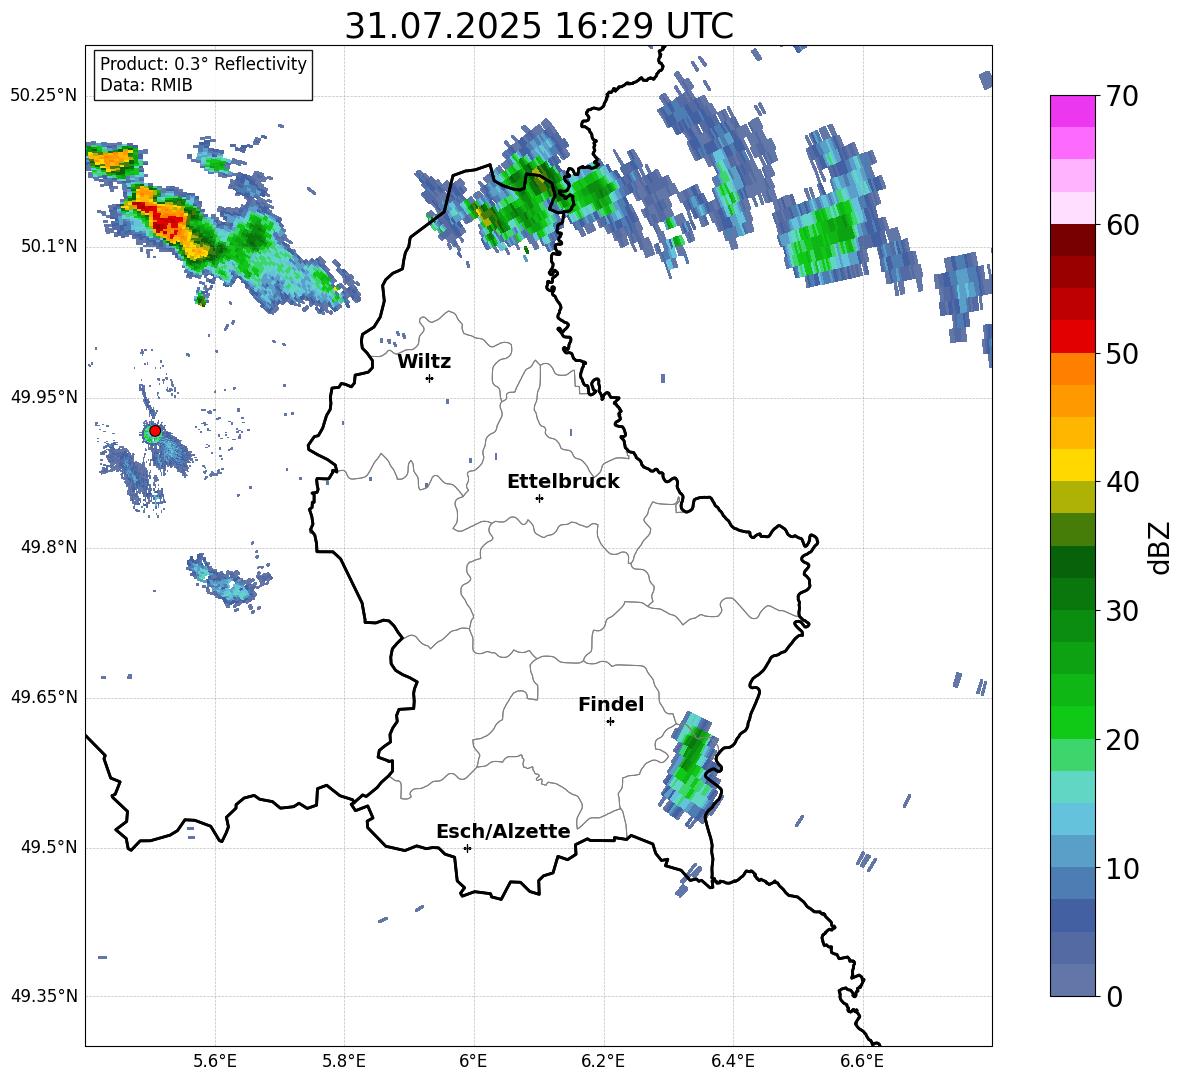
Task: Click the Wiltz station cross marker
Action: click(x=430, y=378)
